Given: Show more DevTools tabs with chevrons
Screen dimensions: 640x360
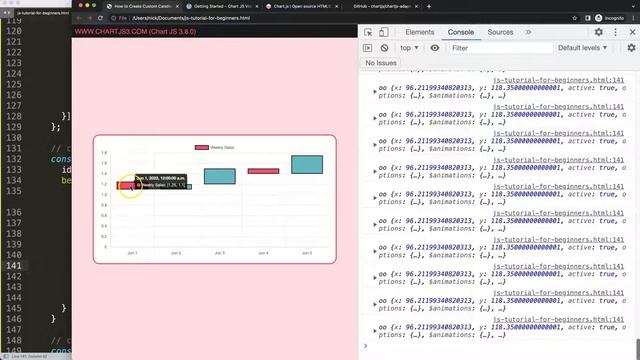Looking at the screenshot, I should click(x=528, y=32).
